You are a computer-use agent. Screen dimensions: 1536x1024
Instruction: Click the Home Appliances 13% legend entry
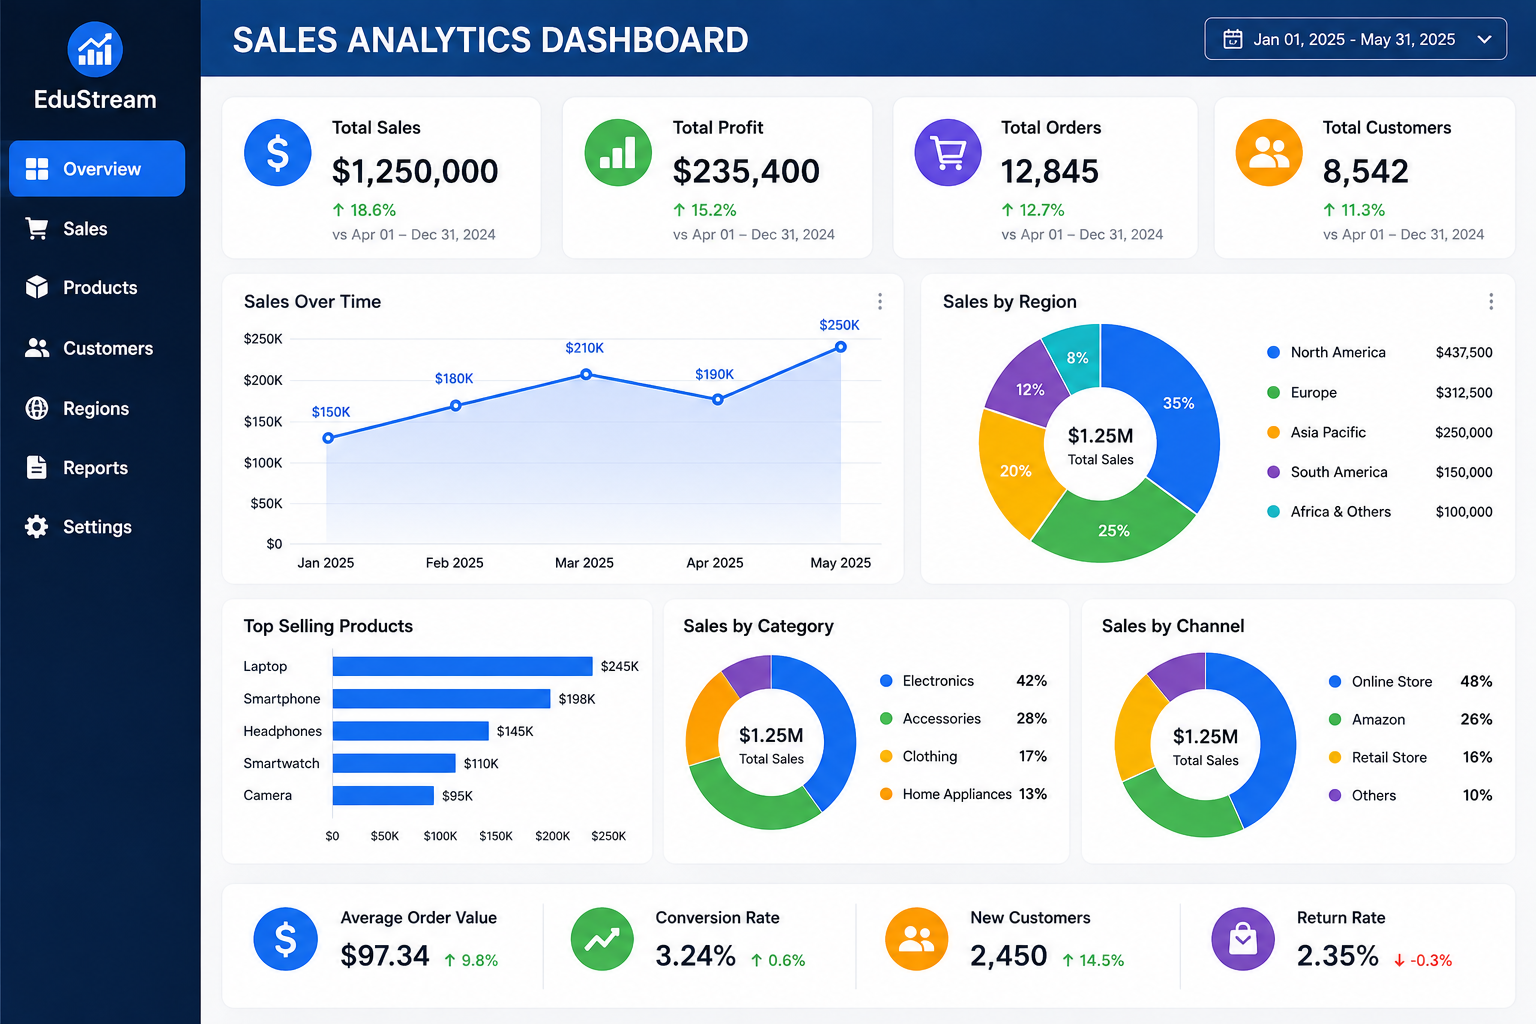[x=963, y=794]
